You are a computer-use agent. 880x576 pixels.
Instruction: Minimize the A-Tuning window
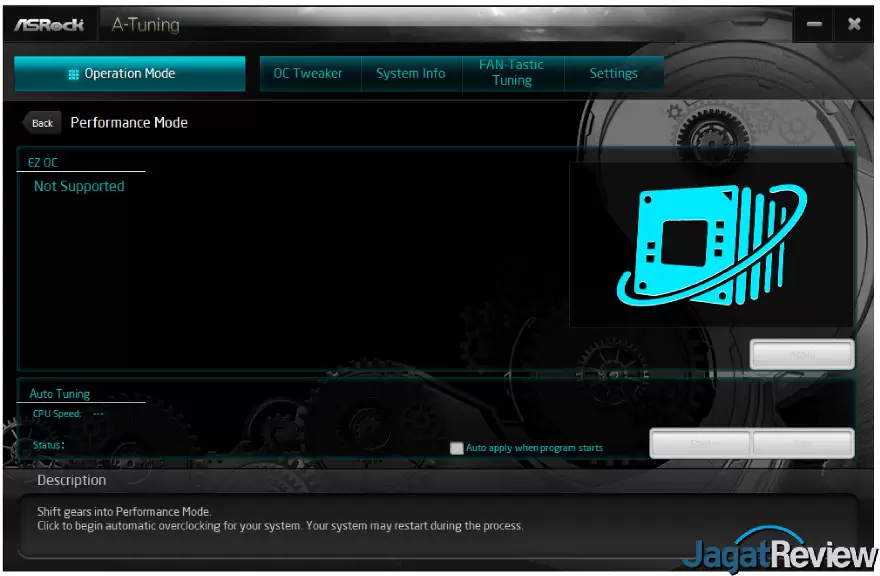pos(815,25)
